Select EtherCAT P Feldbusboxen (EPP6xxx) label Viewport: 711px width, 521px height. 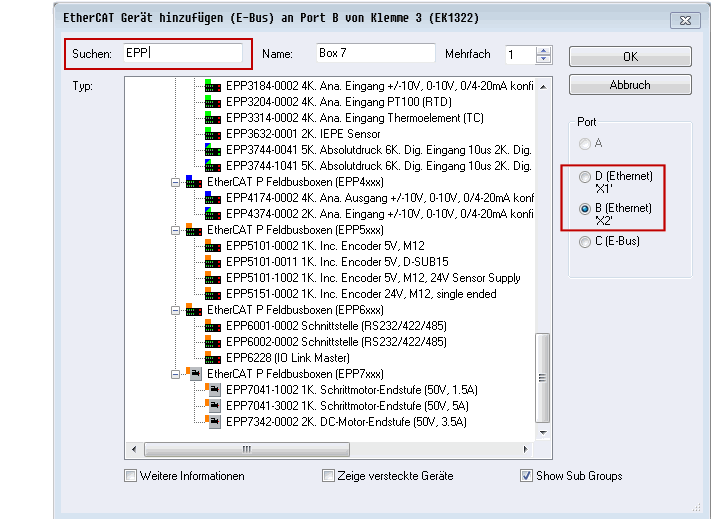point(295,310)
